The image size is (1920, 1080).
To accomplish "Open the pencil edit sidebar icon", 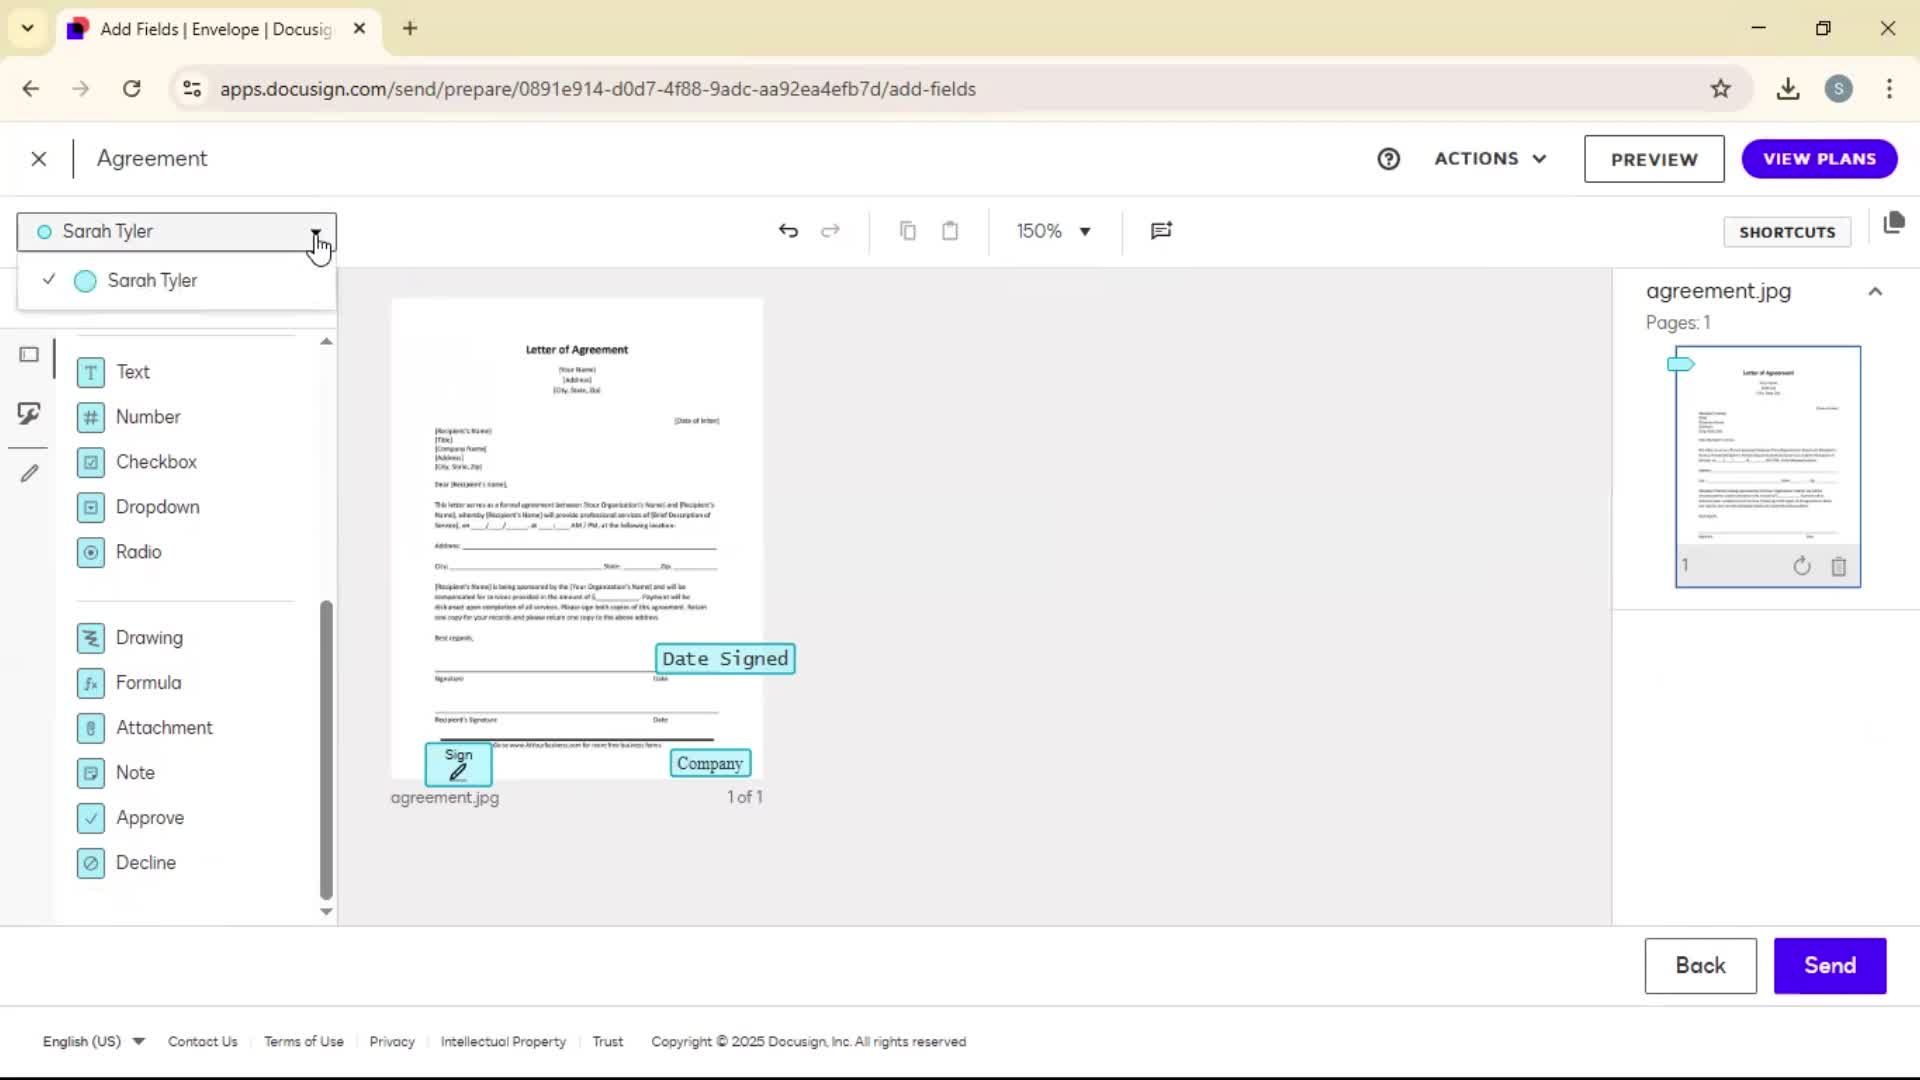I will [x=29, y=473].
